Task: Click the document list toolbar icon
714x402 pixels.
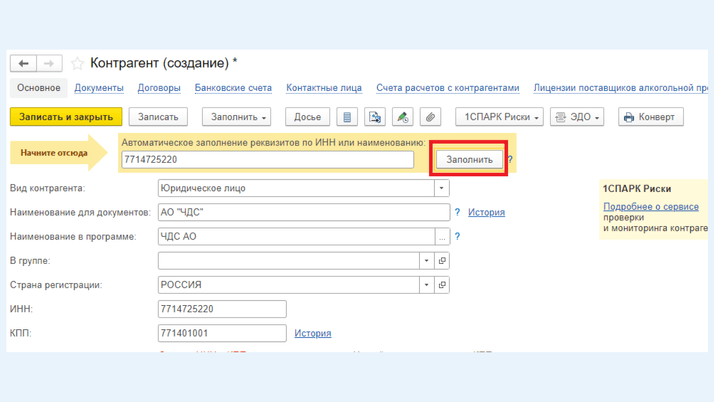Action: pyautogui.click(x=347, y=117)
